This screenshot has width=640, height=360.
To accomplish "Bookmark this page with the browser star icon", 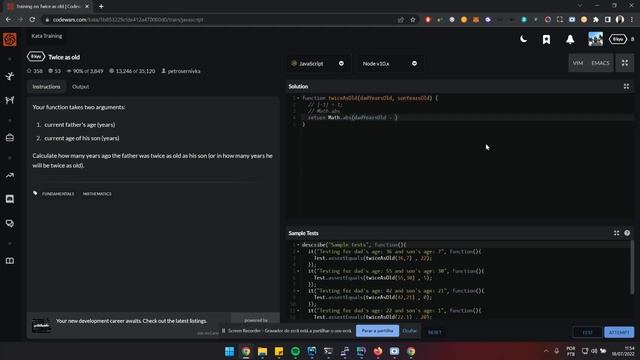I will pyautogui.click(x=413, y=20).
